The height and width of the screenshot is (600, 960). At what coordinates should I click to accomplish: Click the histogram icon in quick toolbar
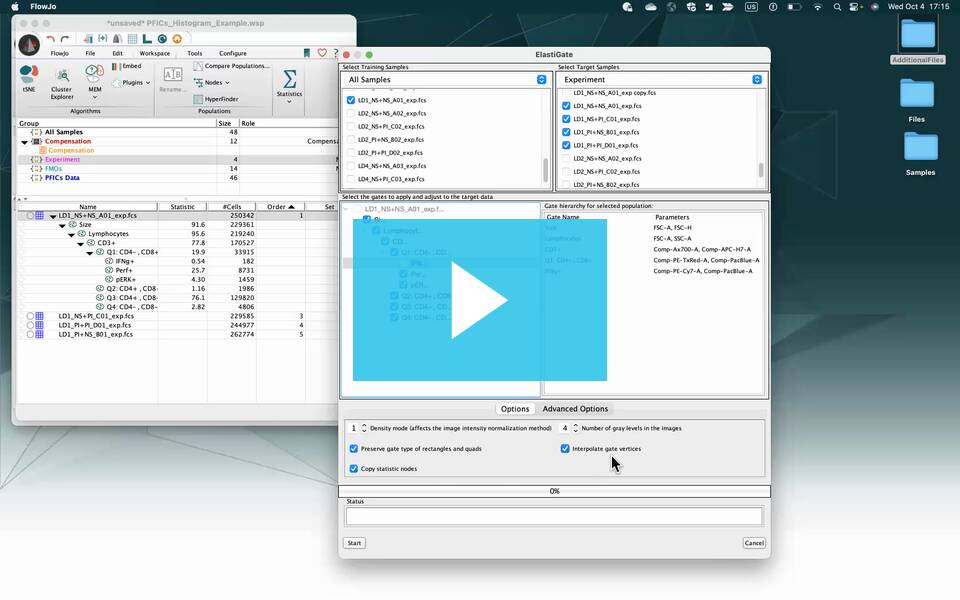pos(118,39)
